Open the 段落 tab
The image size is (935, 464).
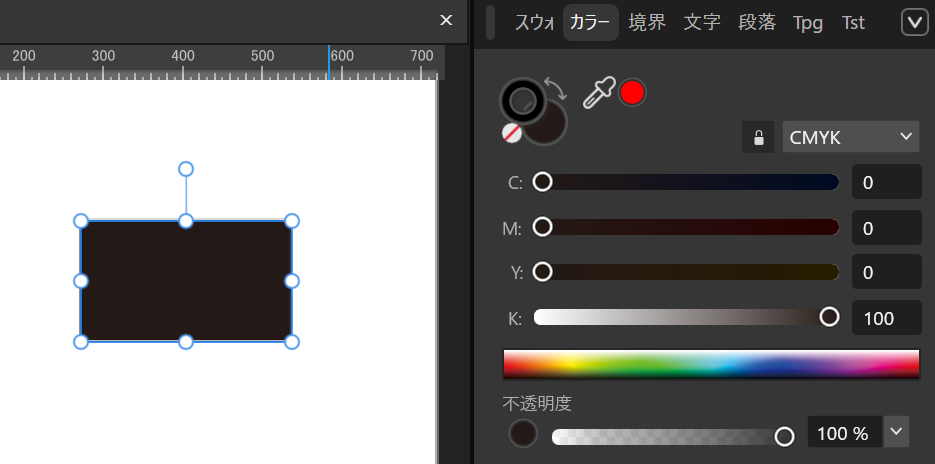[757, 23]
